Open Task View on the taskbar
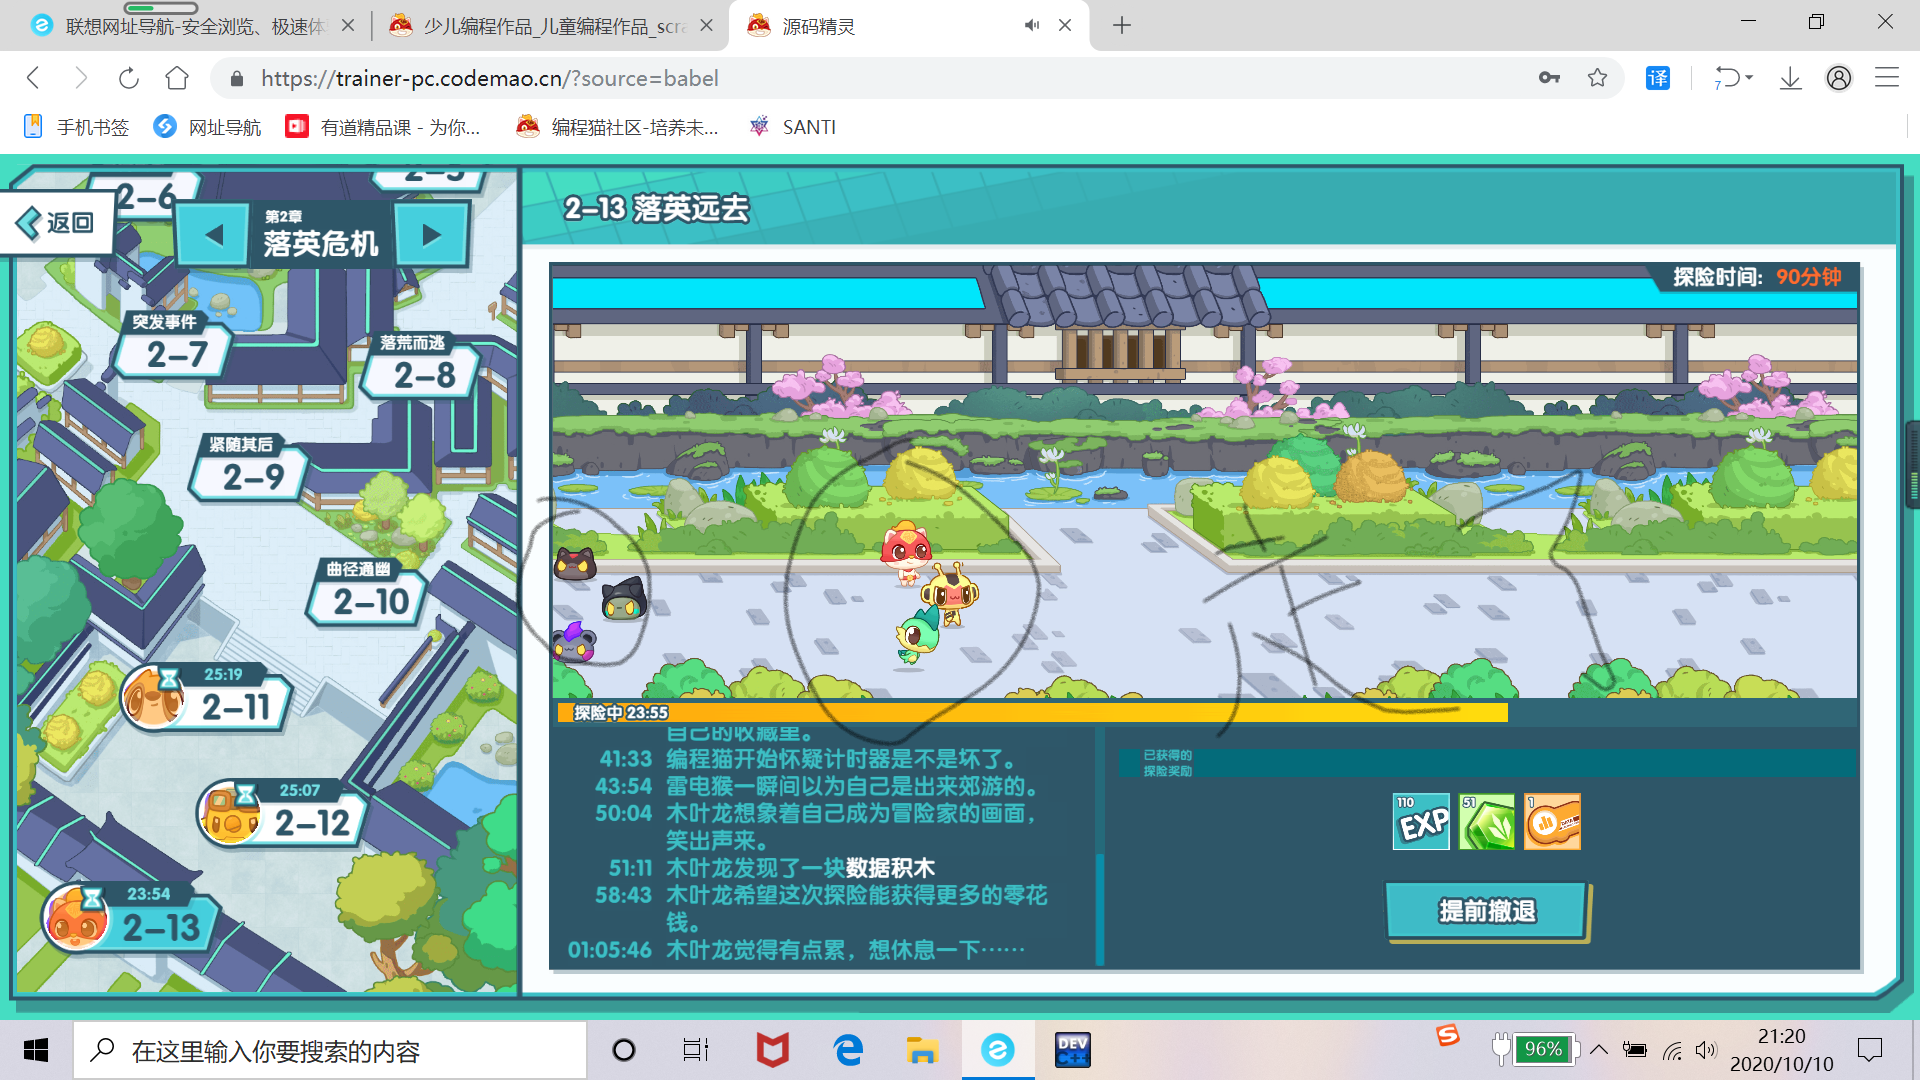 click(695, 1050)
